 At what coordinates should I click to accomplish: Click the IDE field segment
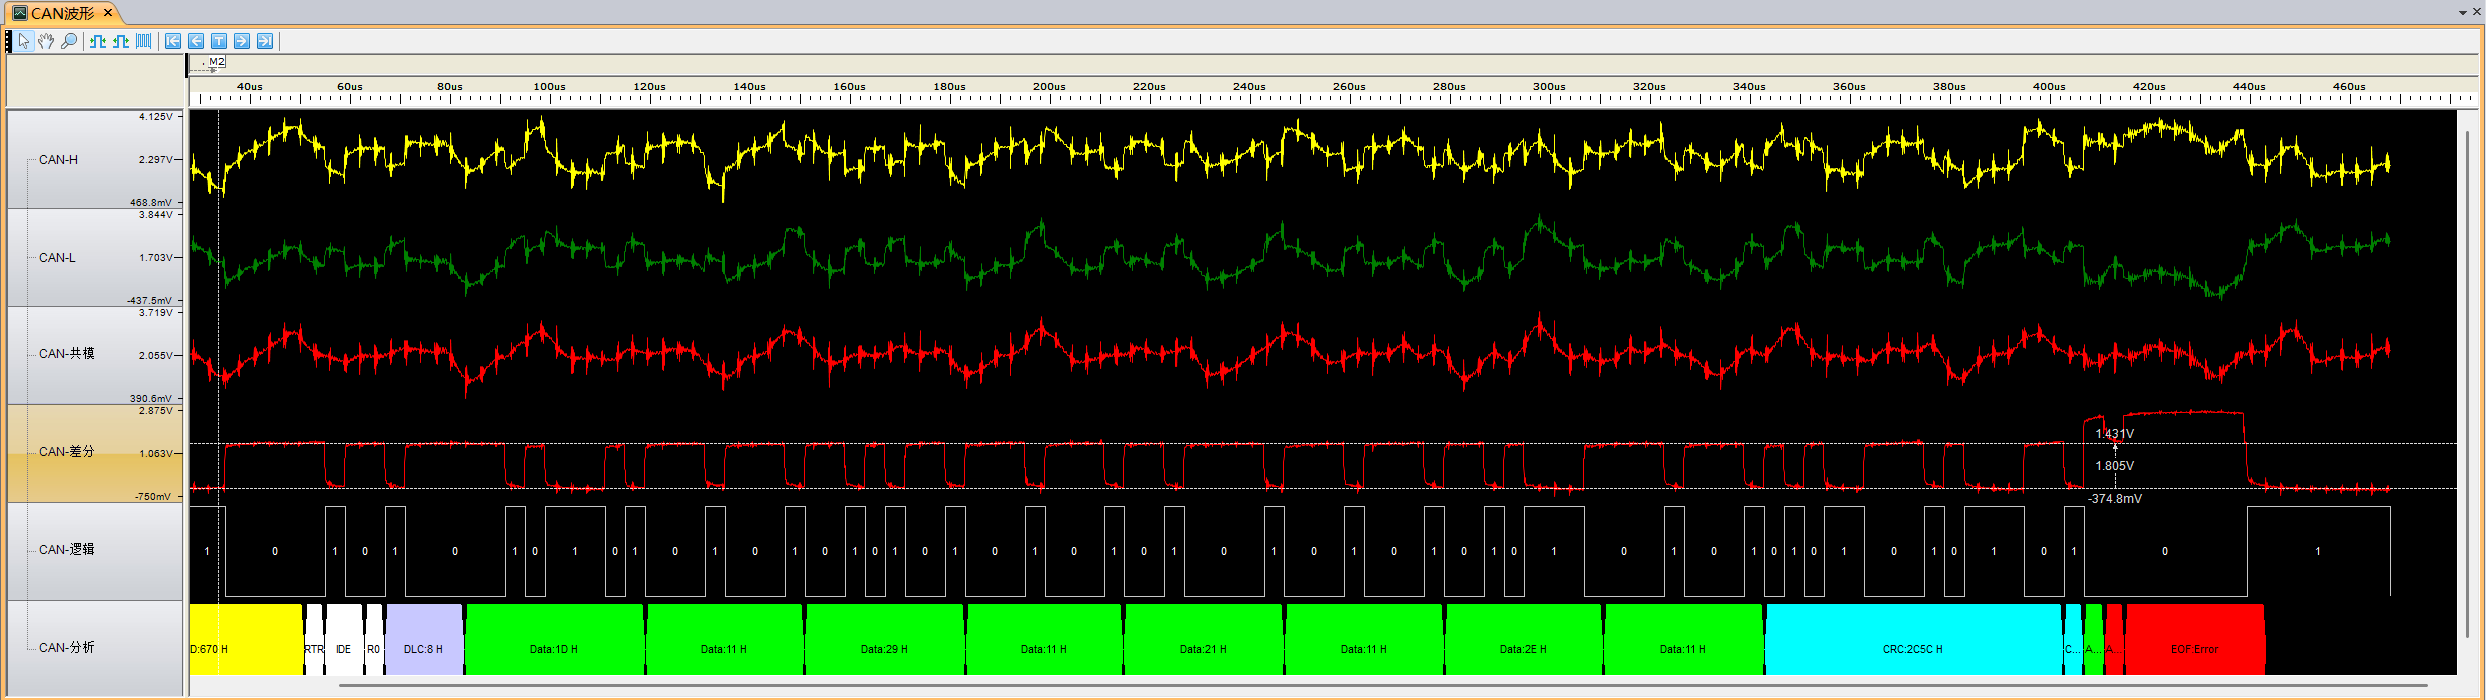[343, 640]
